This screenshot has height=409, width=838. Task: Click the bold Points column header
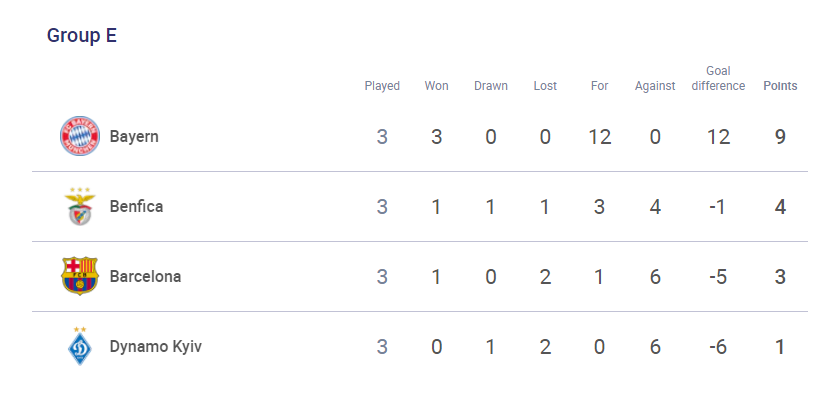780,86
